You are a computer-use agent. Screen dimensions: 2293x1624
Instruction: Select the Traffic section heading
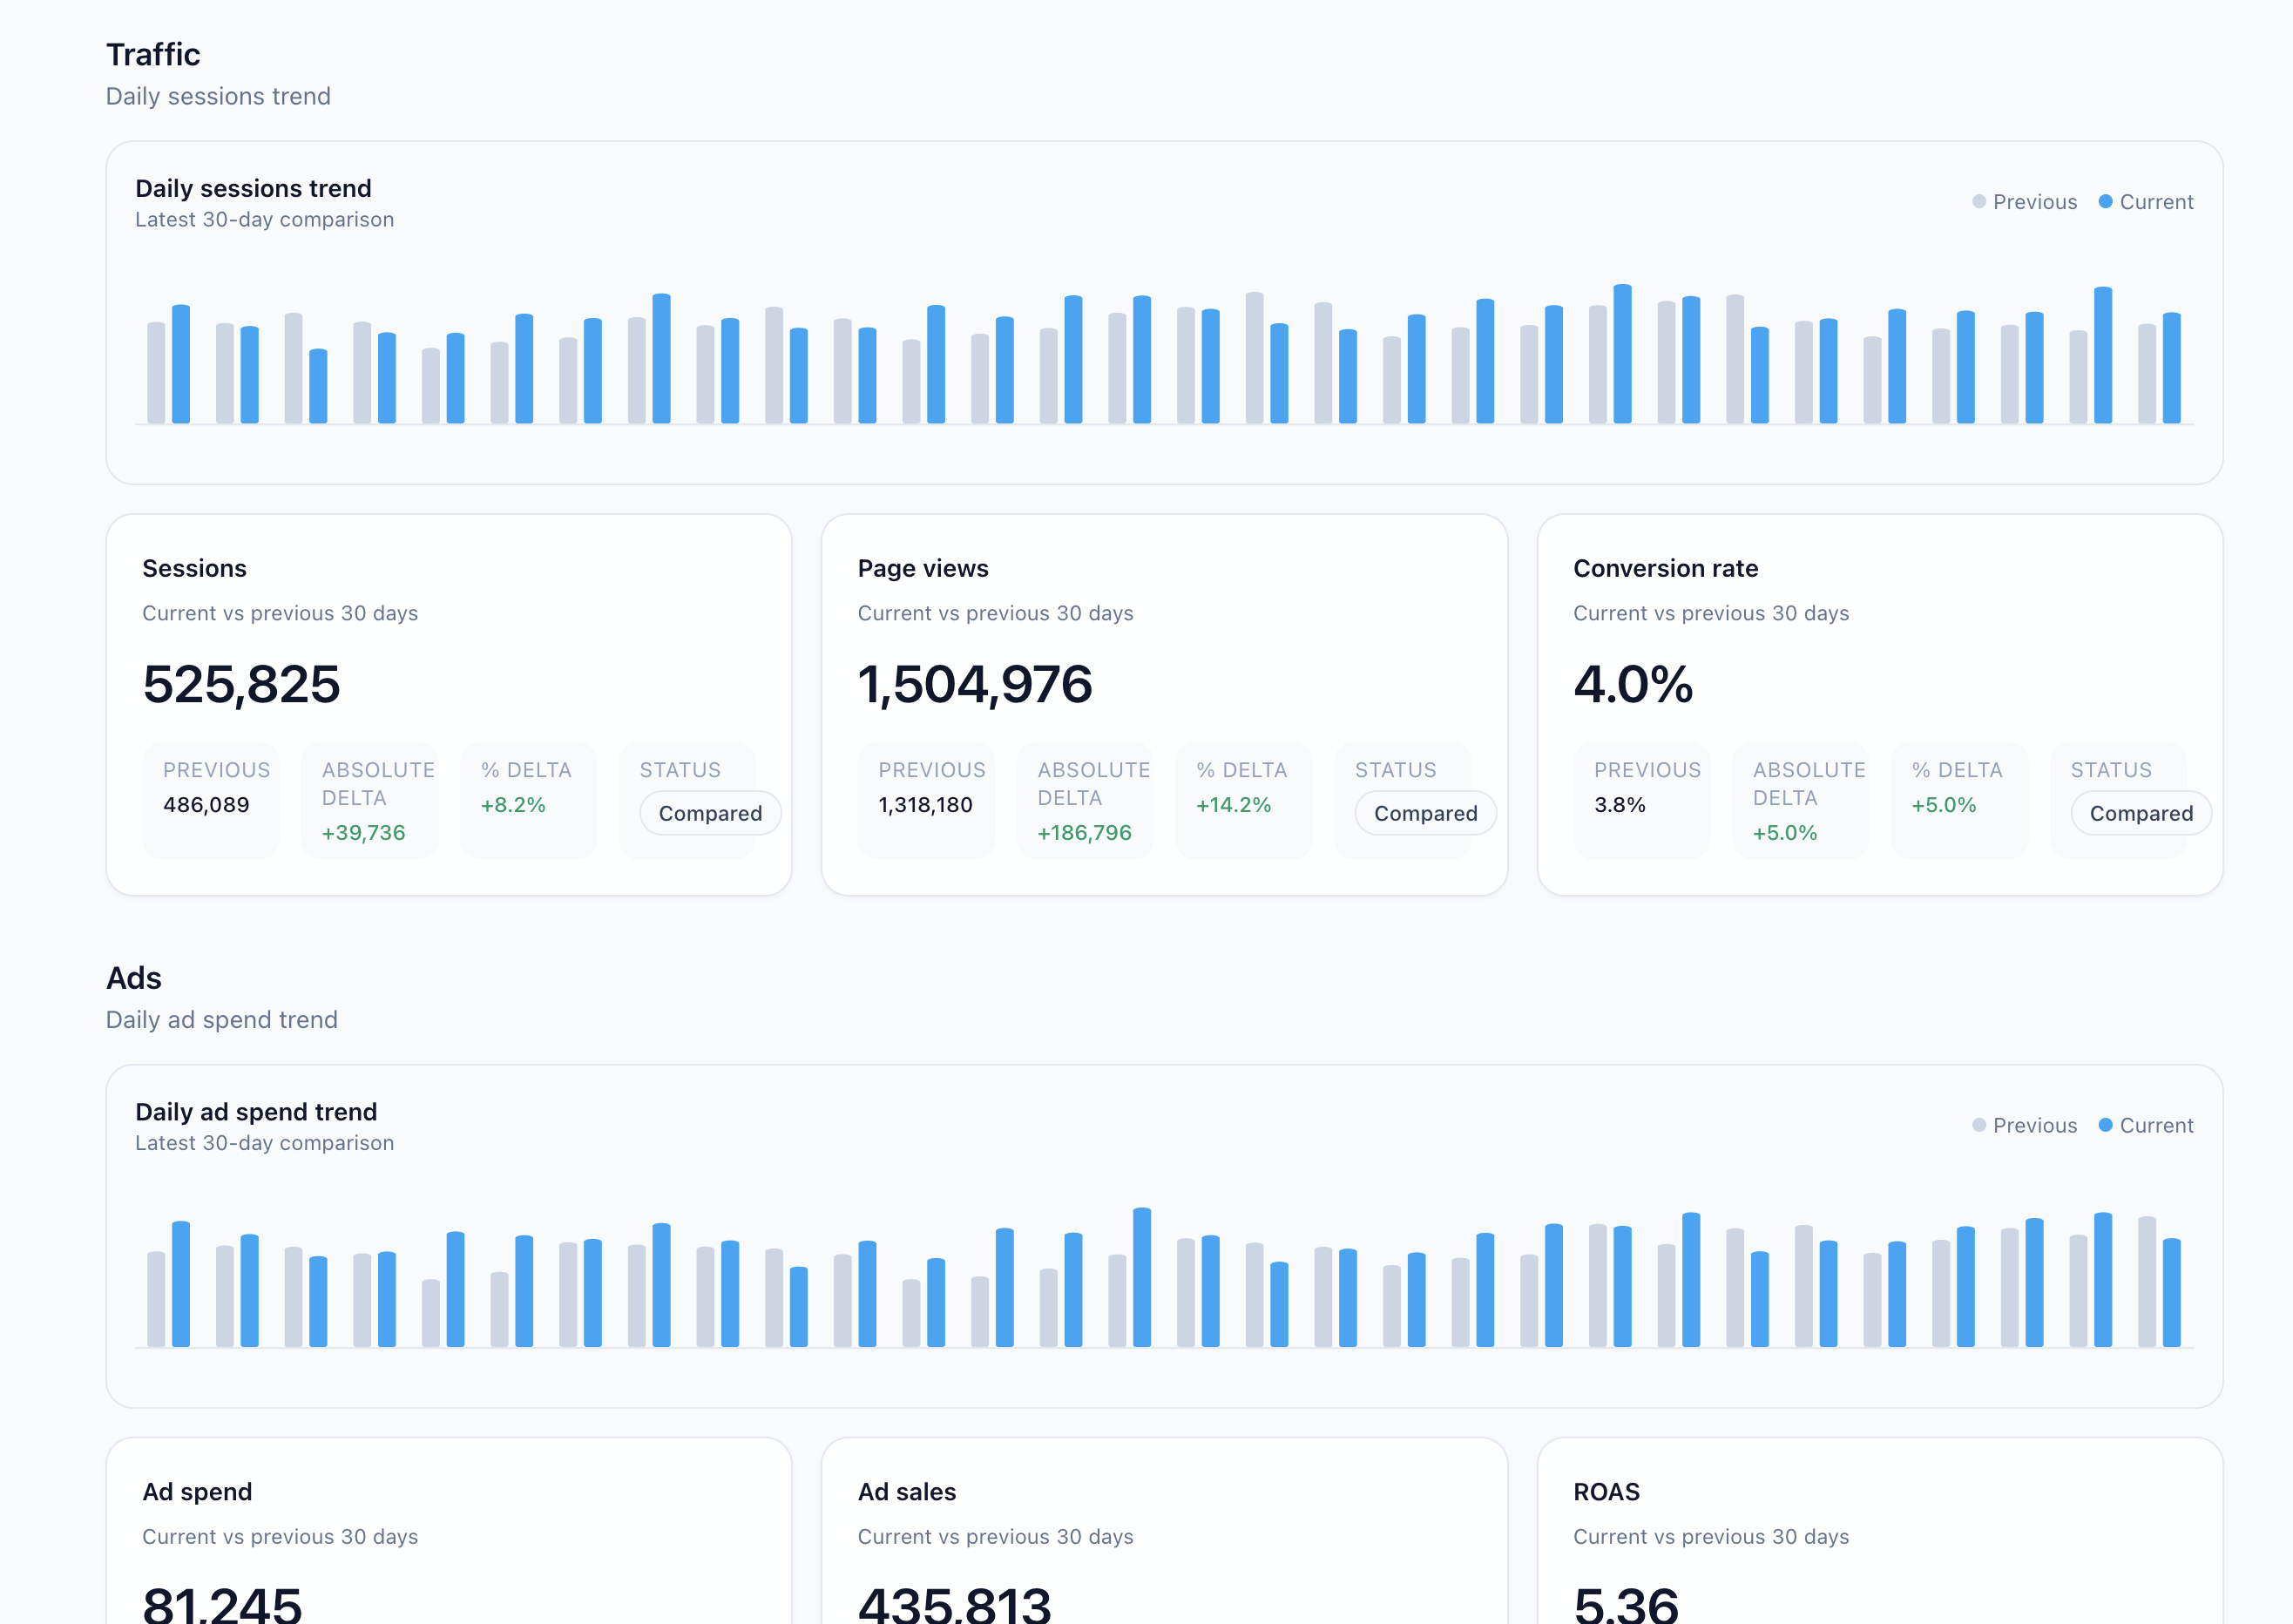153,54
